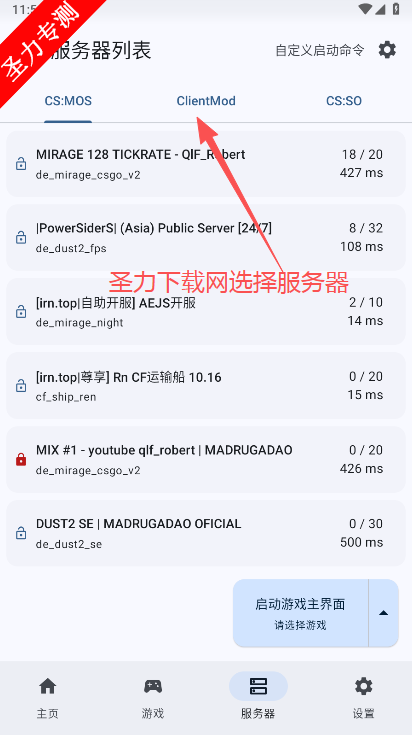The width and height of the screenshot is (412, 735).
Task: Choose the Rn CF运输船 10.16 server
Action: coord(206,385)
